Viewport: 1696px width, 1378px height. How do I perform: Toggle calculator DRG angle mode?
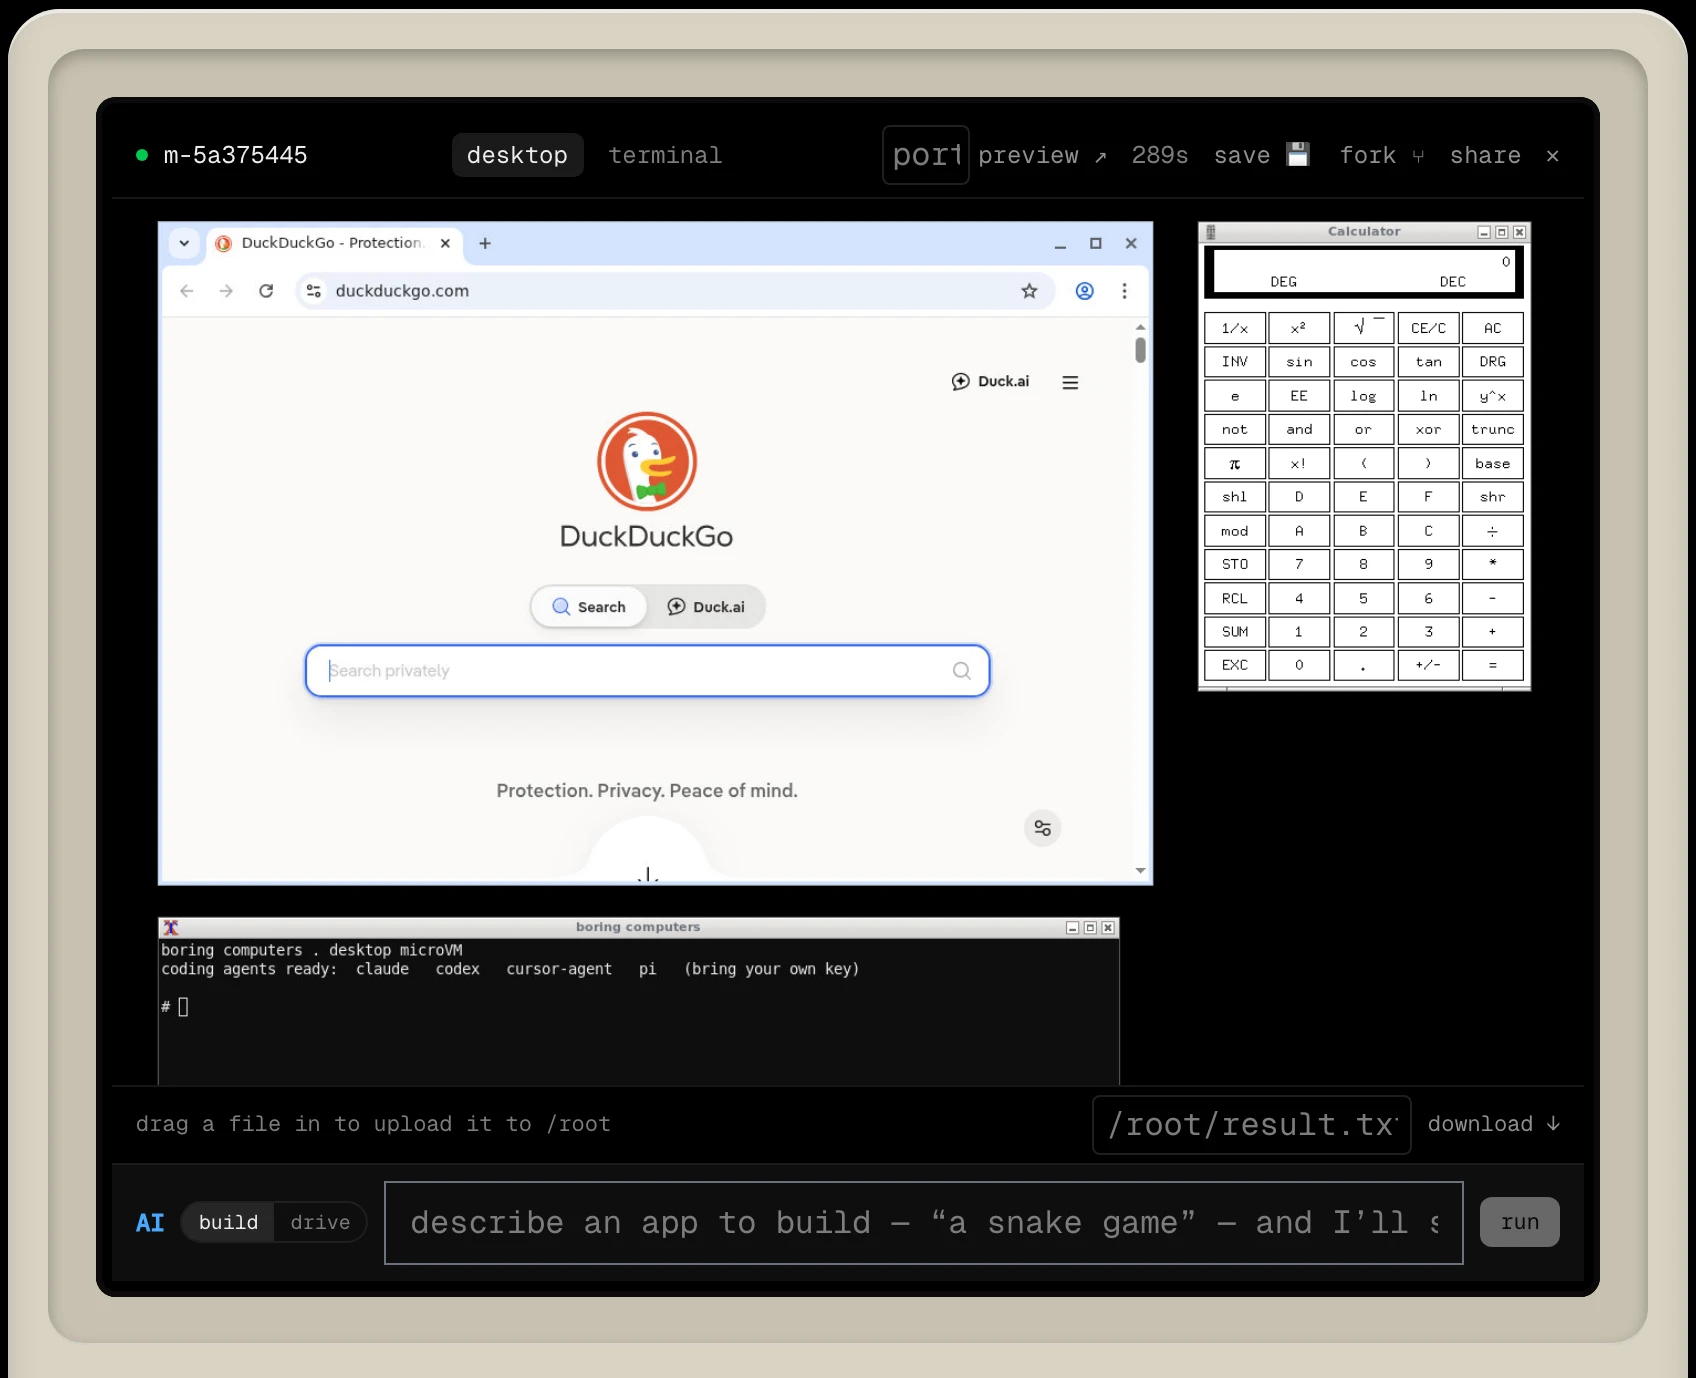pyautogui.click(x=1493, y=362)
